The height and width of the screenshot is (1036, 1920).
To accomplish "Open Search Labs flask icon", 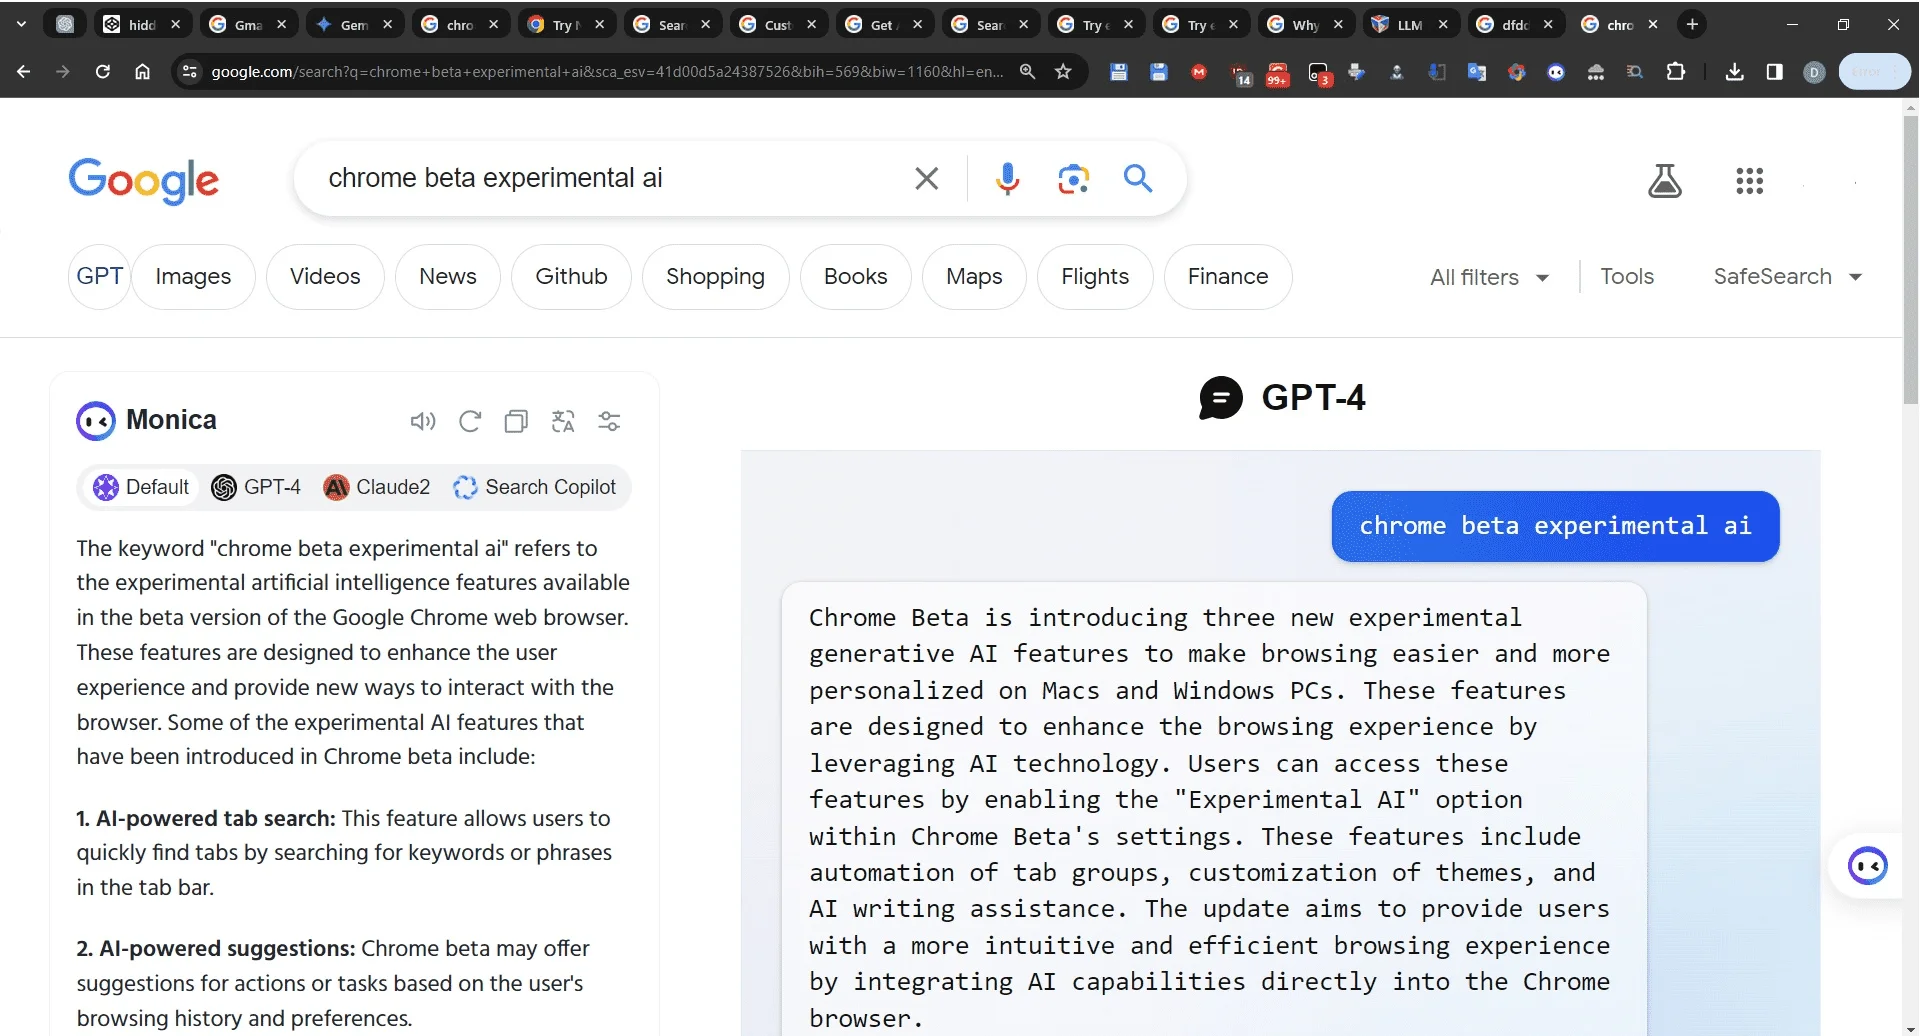I will 1665,181.
